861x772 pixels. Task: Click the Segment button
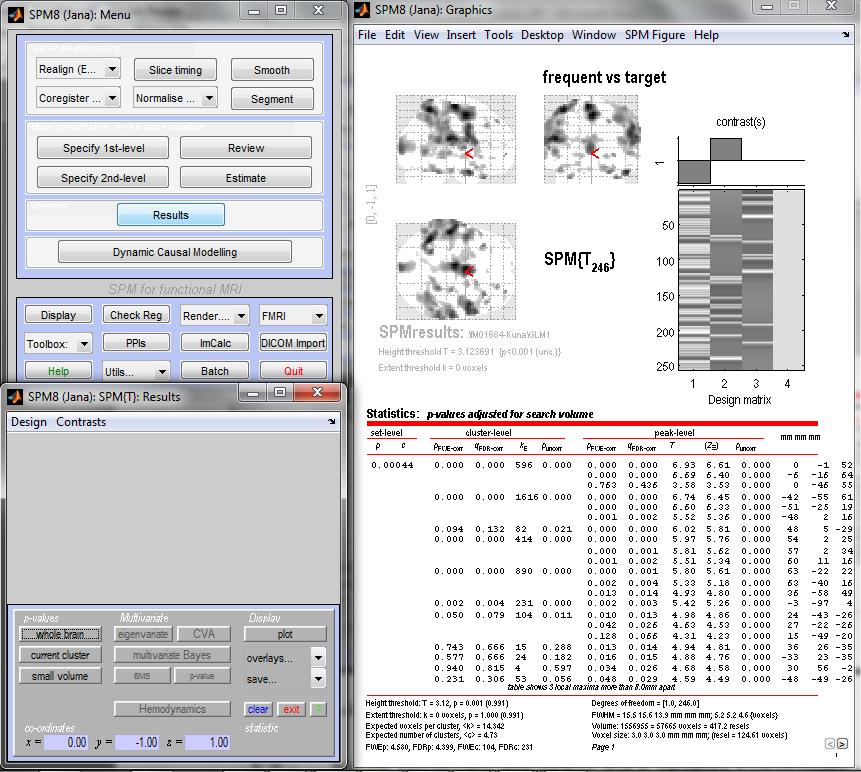[272, 99]
